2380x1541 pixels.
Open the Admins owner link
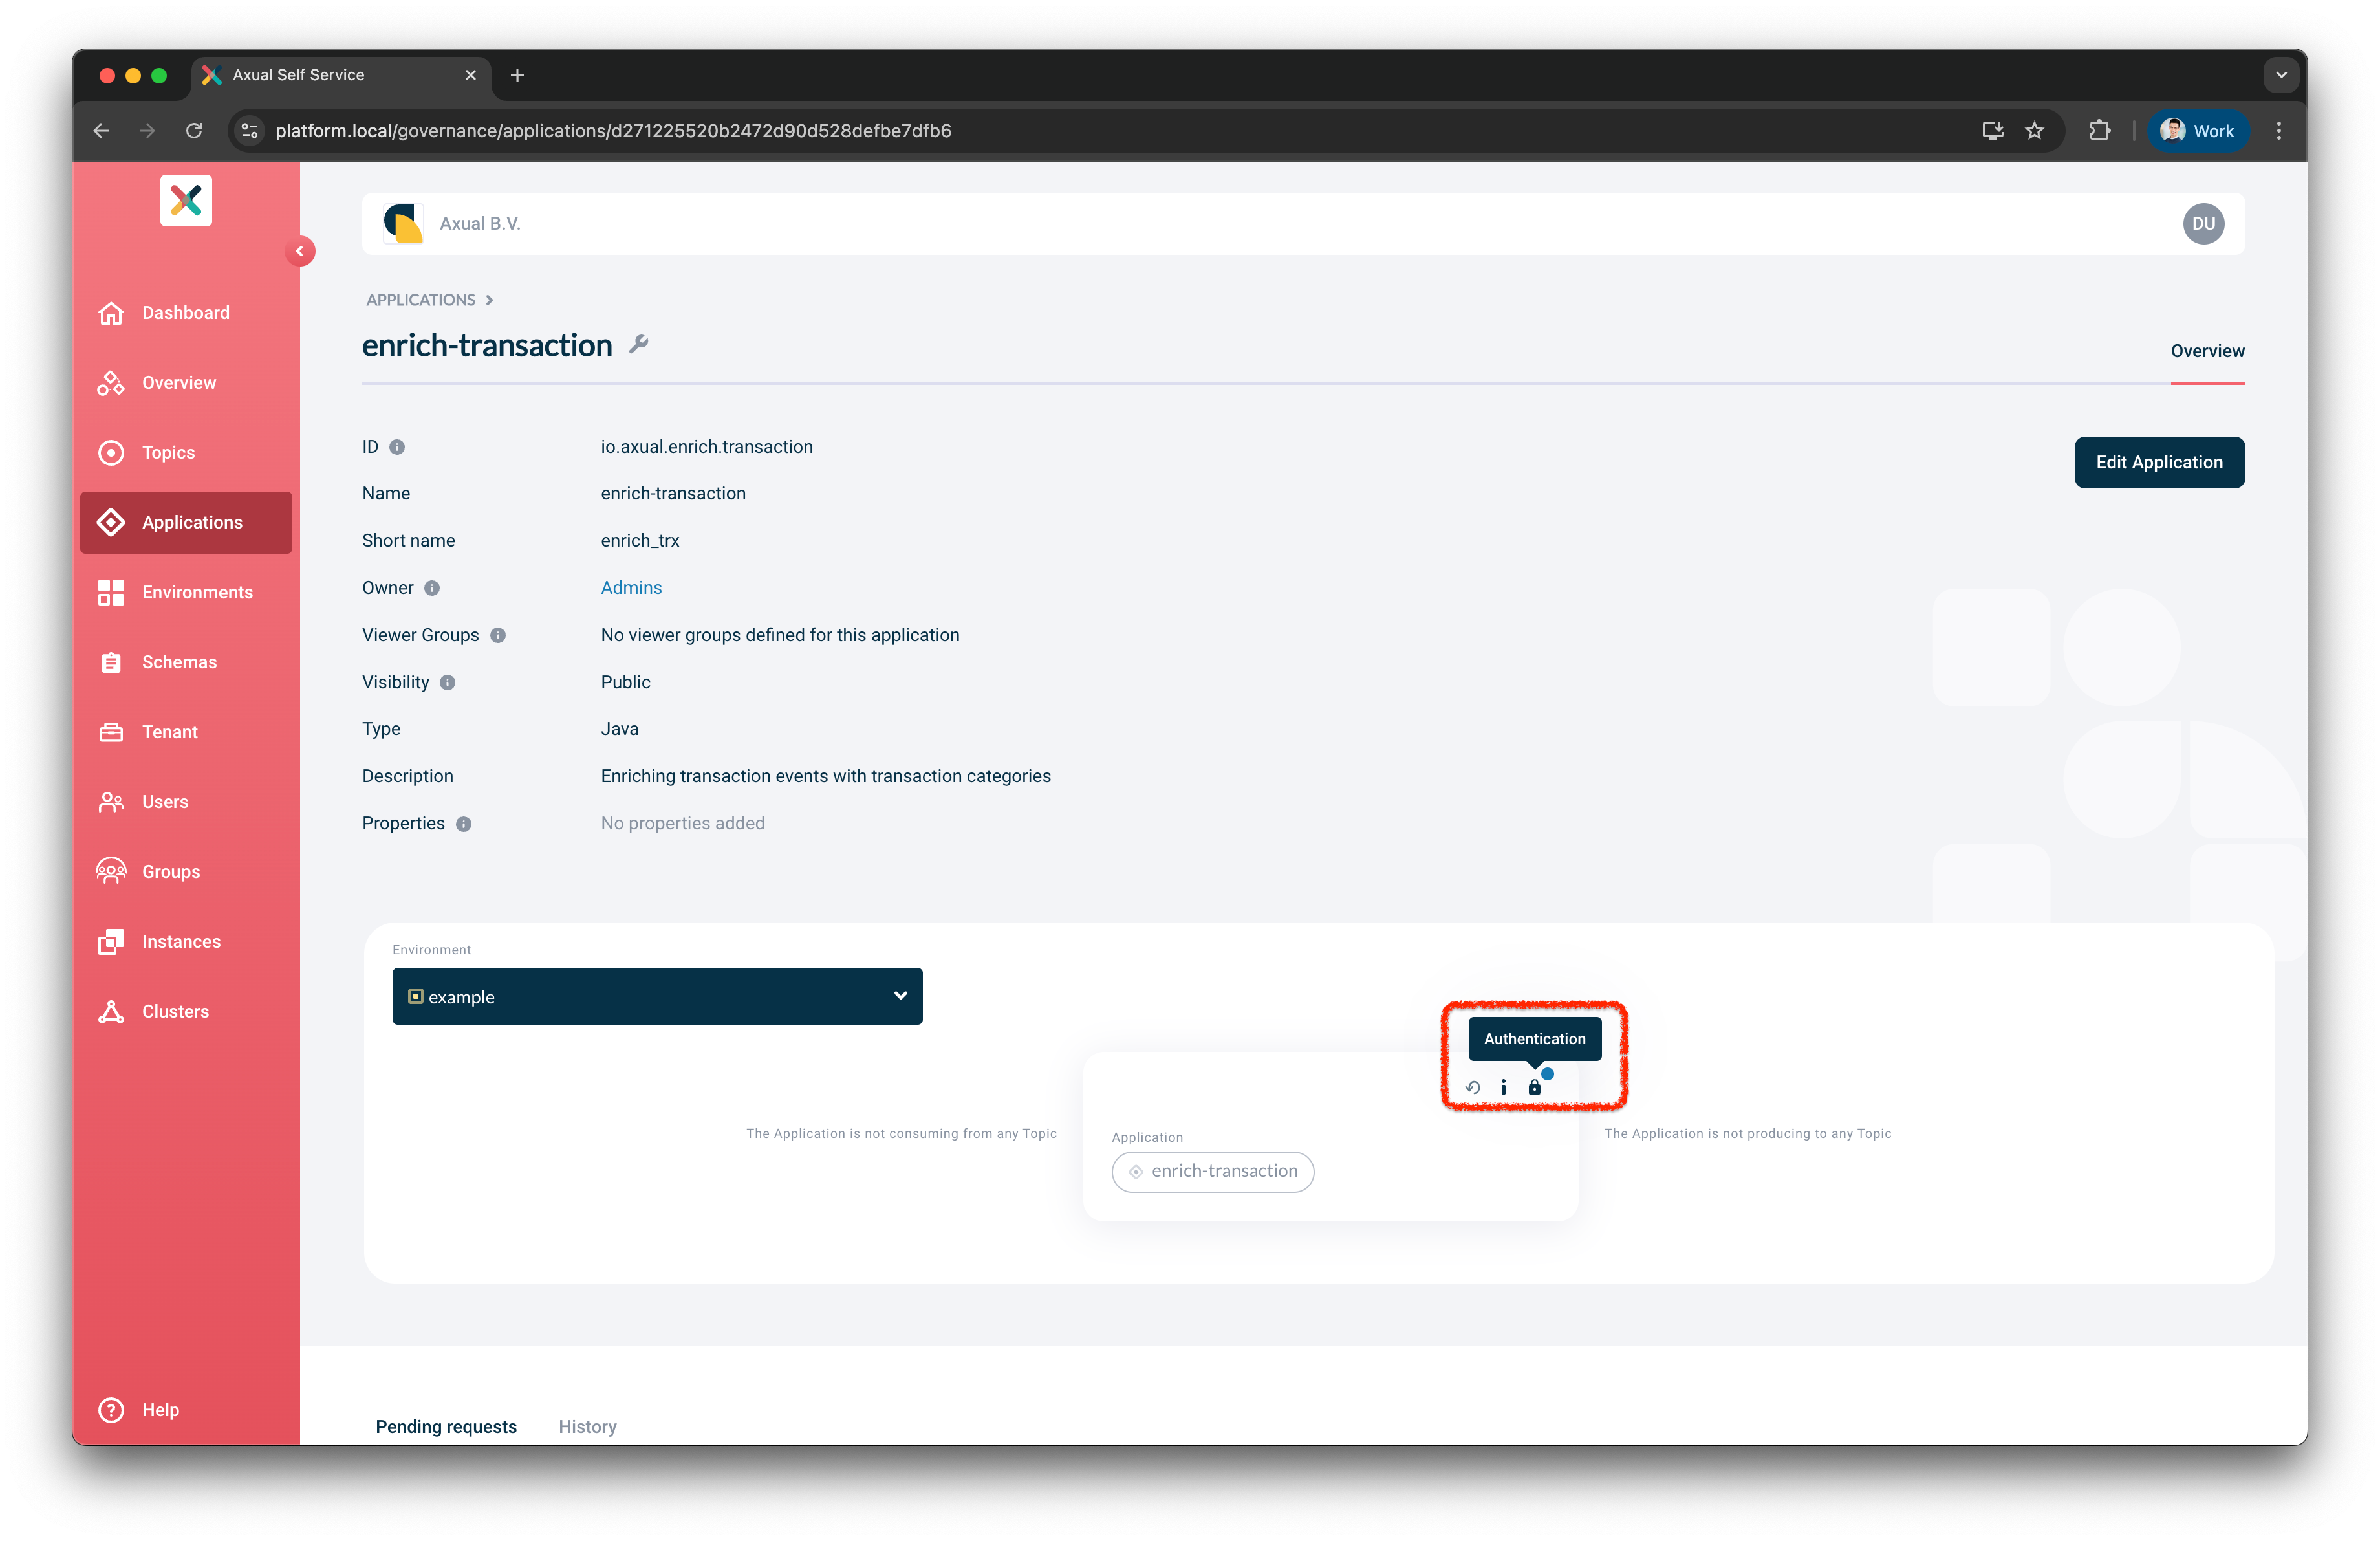(631, 587)
